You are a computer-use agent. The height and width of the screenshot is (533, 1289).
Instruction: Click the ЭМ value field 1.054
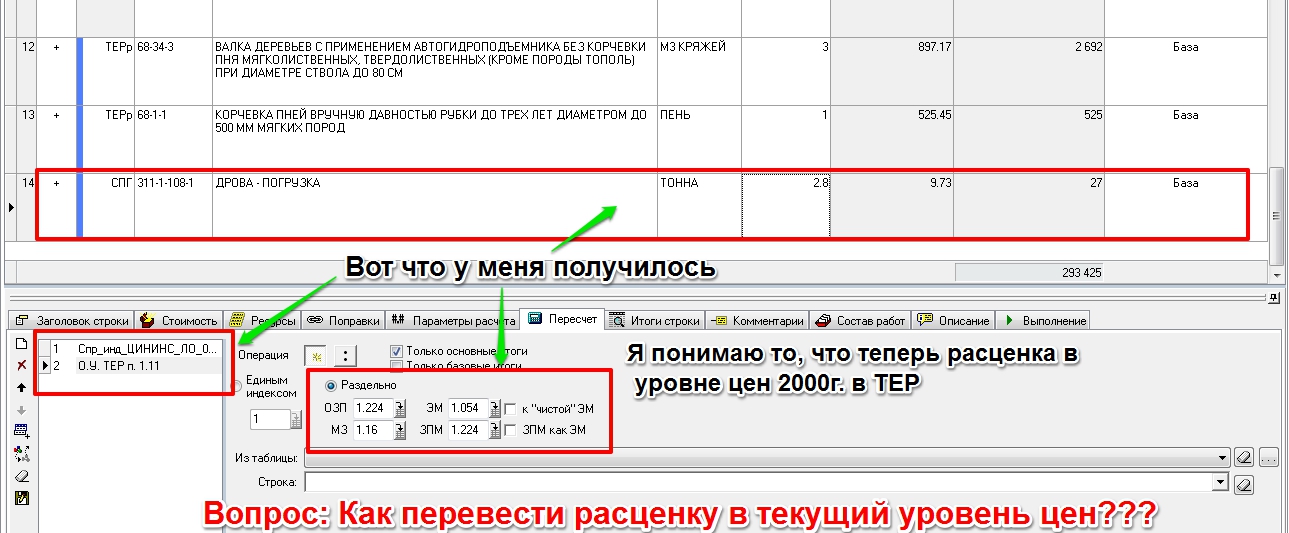(467, 408)
